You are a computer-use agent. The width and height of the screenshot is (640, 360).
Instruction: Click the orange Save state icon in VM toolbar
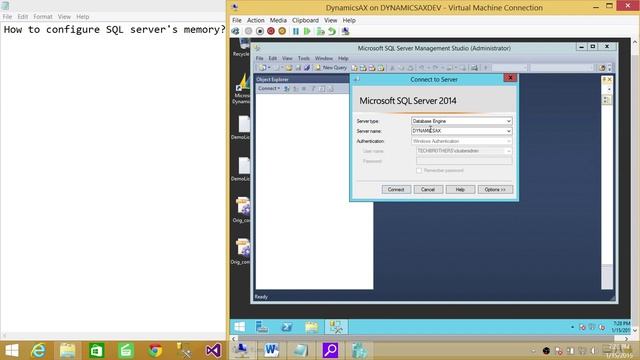click(282, 31)
